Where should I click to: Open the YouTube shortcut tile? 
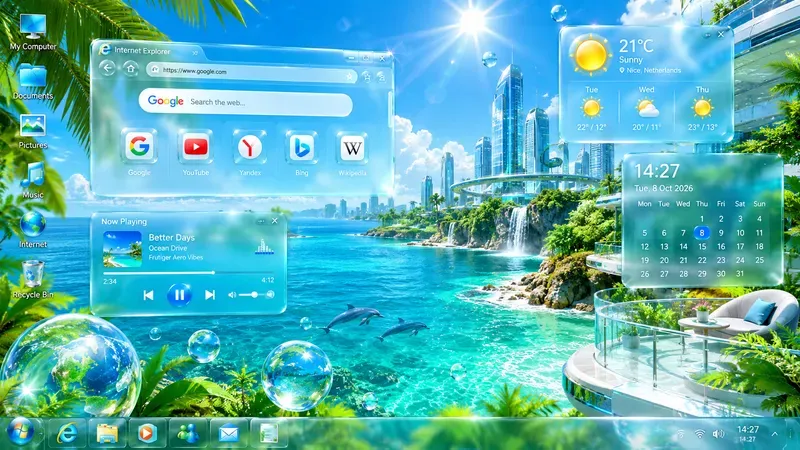click(195, 147)
